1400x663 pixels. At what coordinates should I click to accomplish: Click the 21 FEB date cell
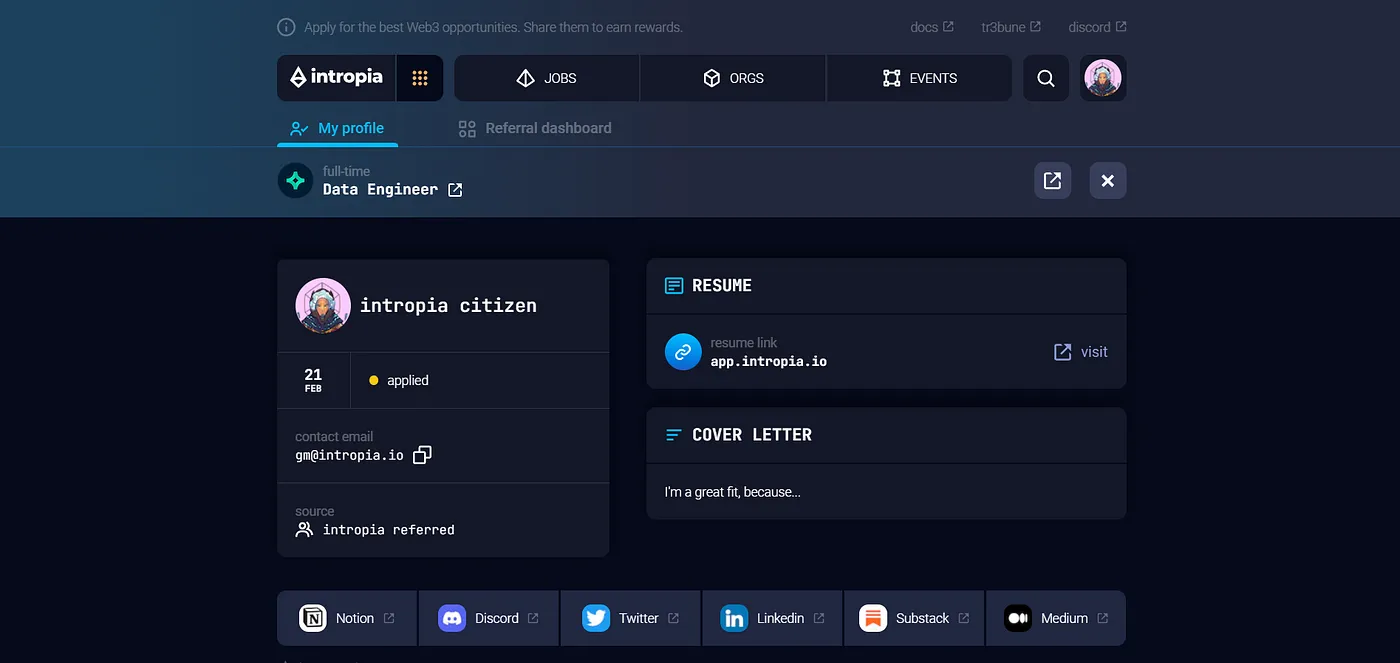coord(313,380)
